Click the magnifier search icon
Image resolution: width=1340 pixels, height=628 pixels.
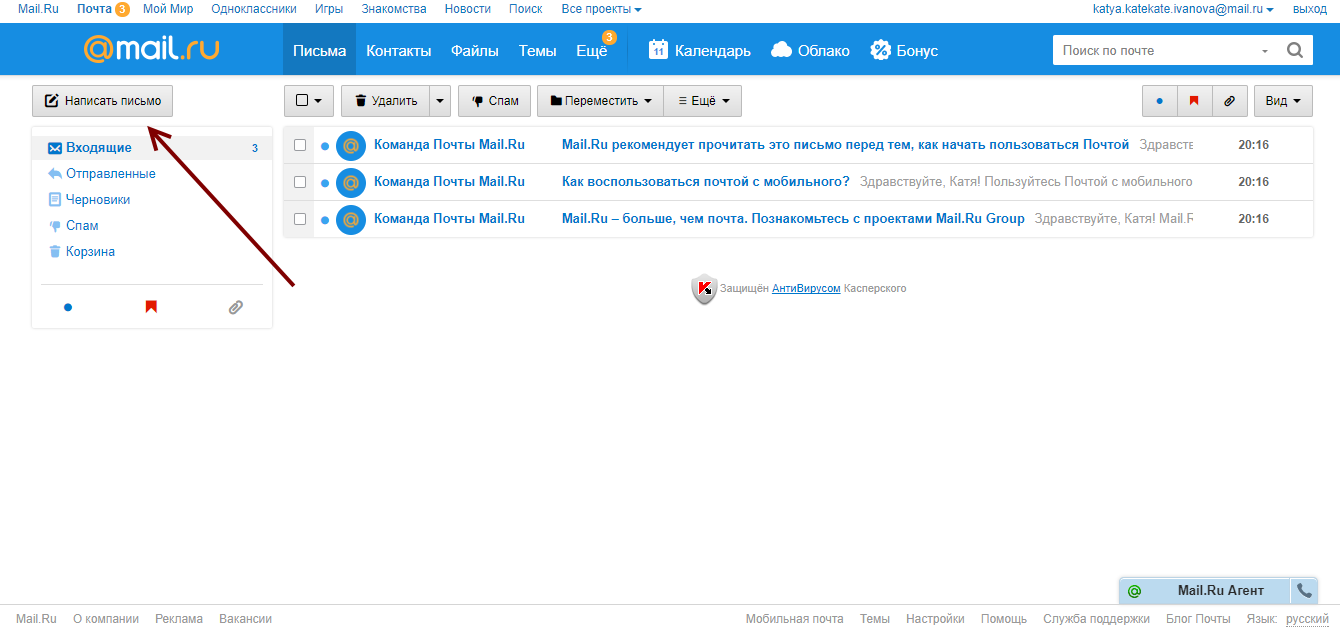1295,50
